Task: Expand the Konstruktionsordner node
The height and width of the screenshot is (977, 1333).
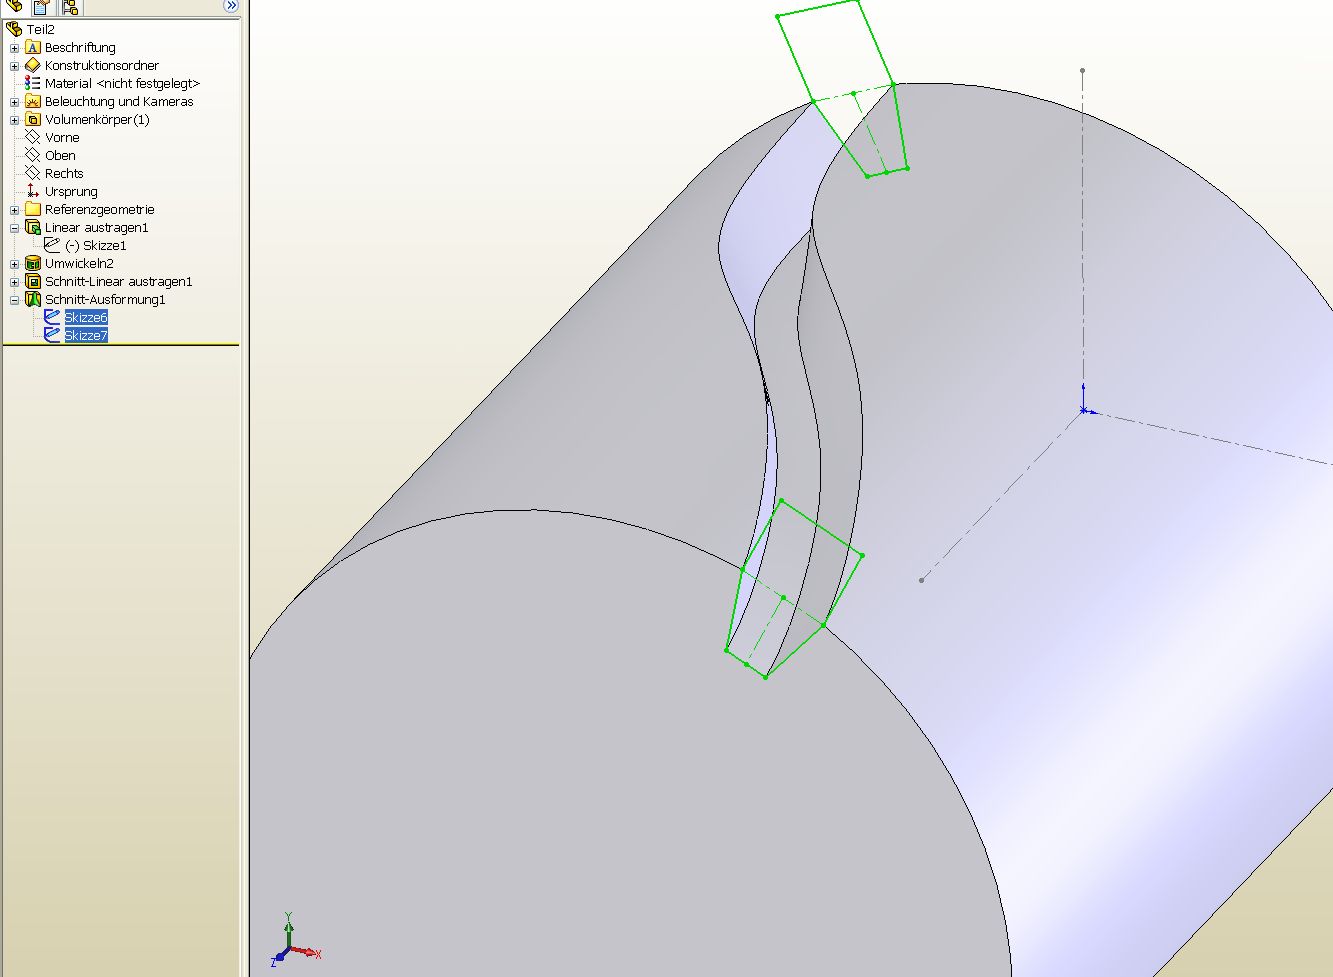Action: tap(14, 66)
